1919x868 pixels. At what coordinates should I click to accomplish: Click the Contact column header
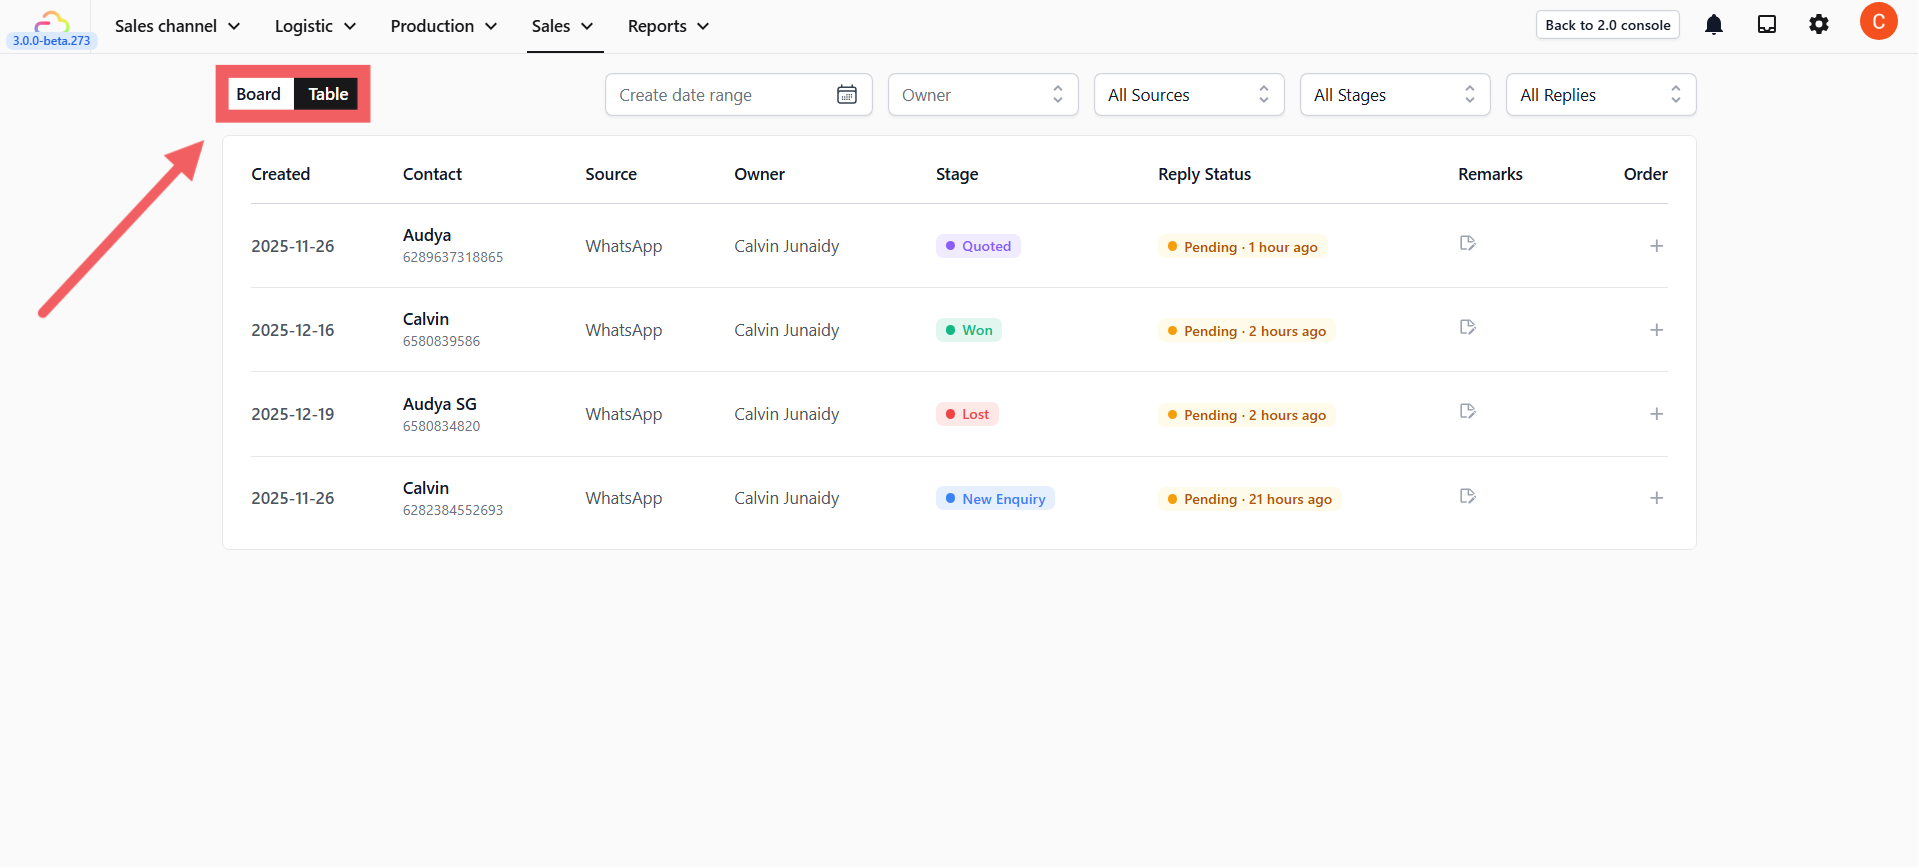pyautogui.click(x=432, y=174)
